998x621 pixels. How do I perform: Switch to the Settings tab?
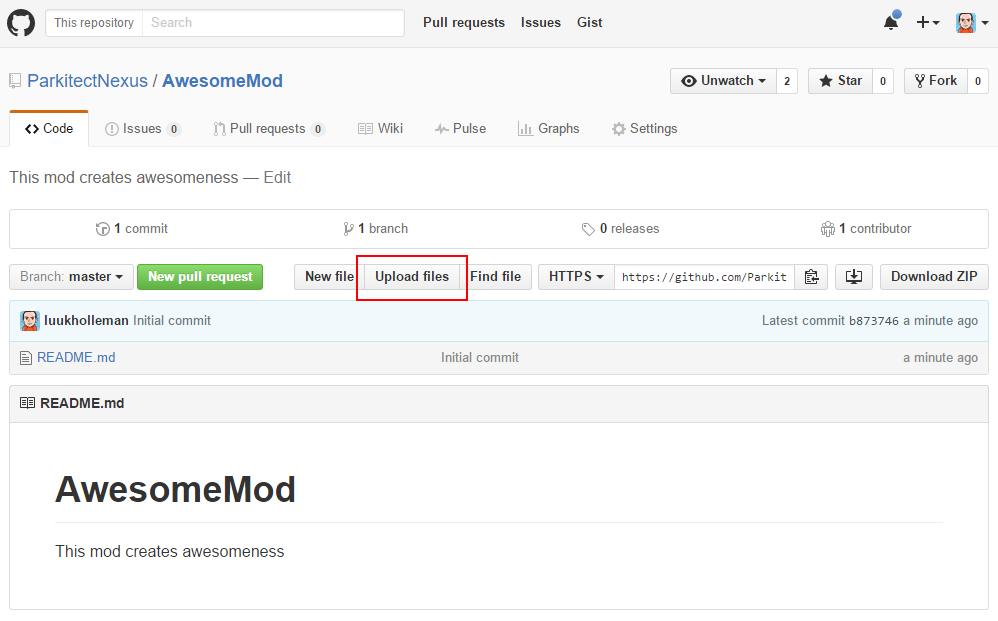point(645,129)
